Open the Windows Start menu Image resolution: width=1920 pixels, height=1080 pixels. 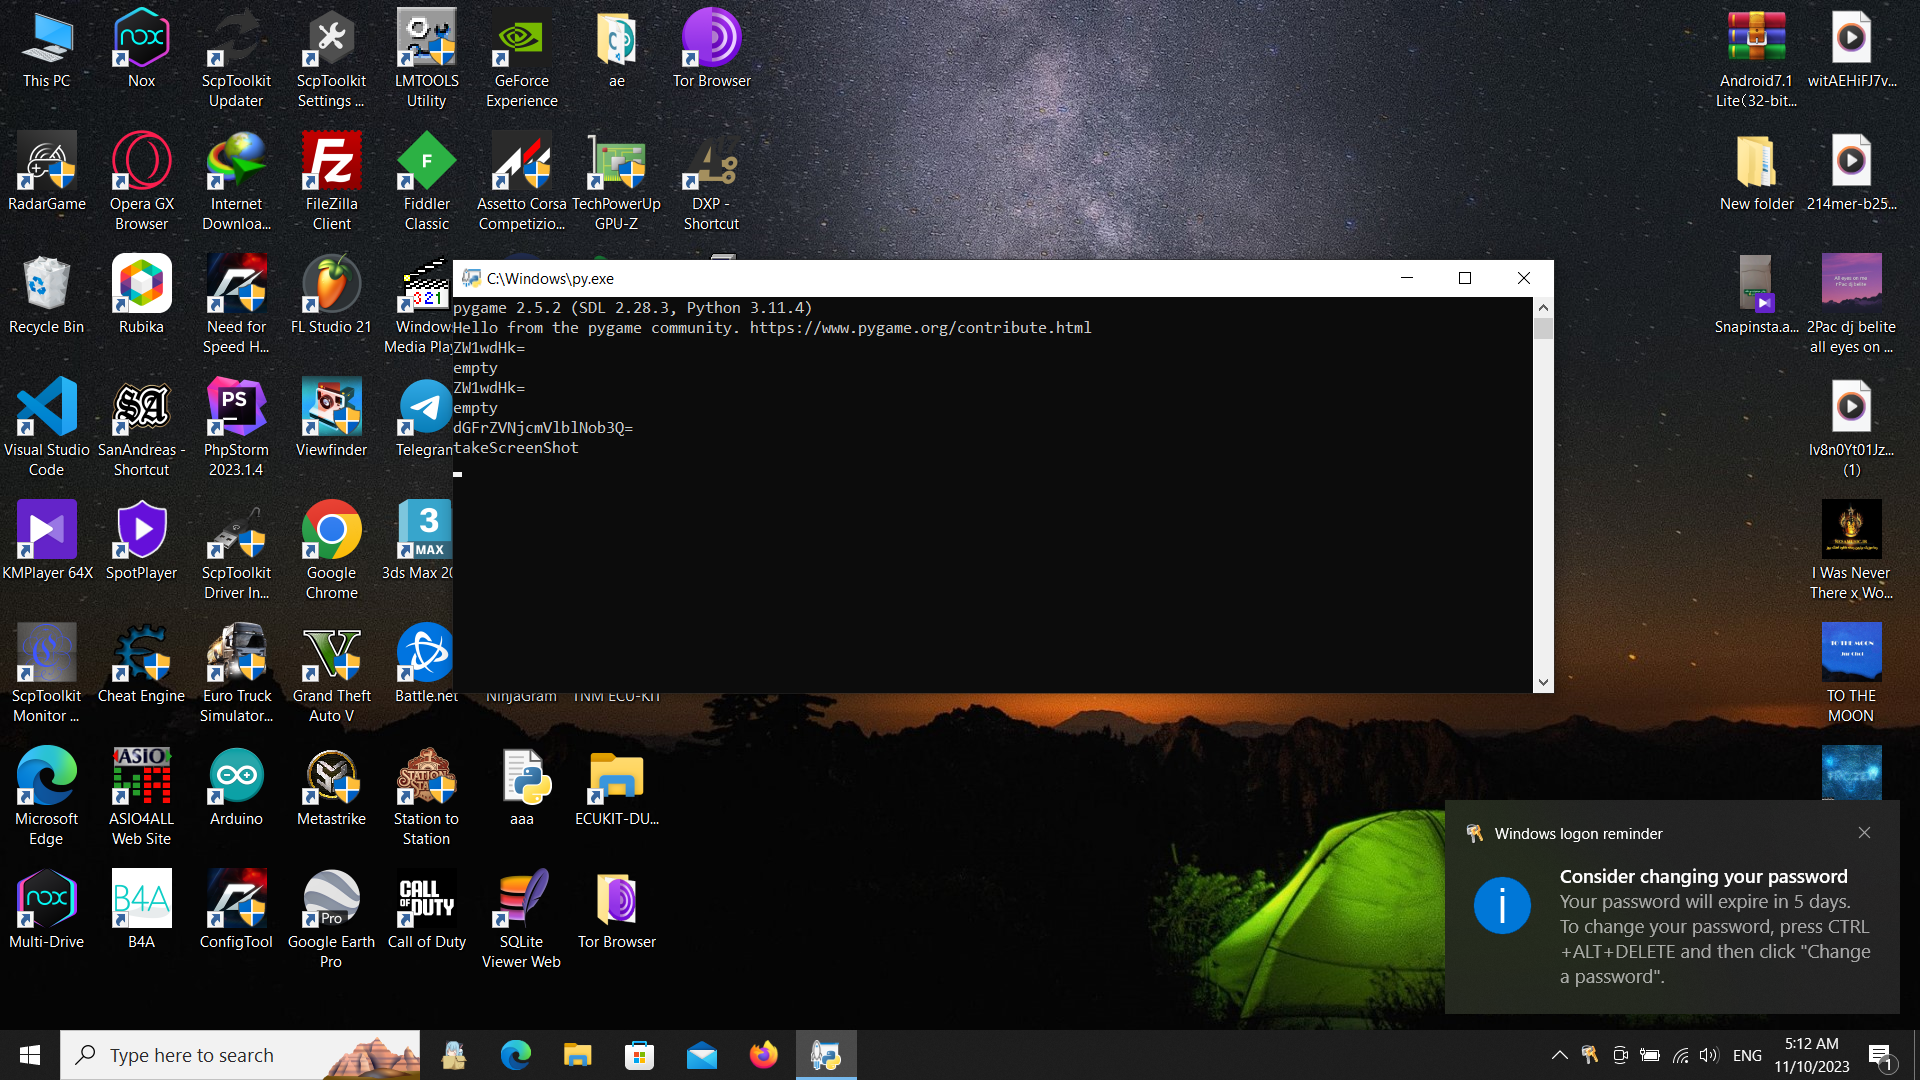[x=30, y=1055]
